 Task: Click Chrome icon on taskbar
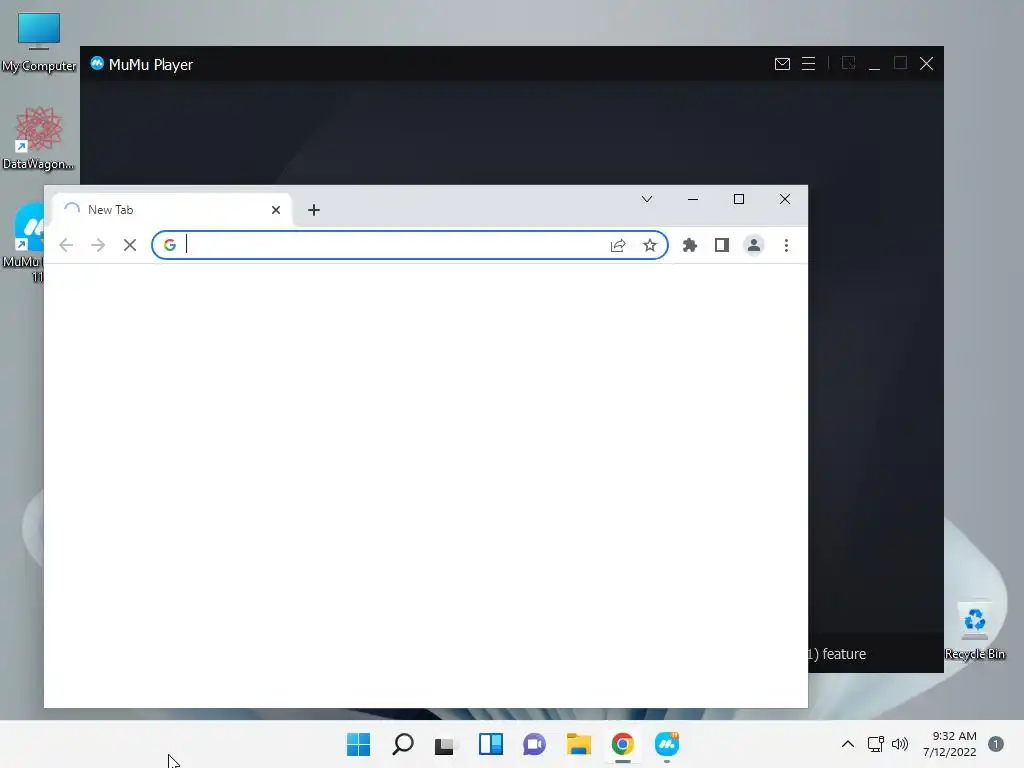point(622,744)
